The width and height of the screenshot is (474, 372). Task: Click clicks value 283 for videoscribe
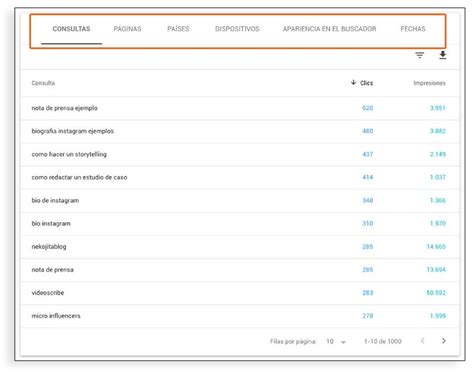click(368, 293)
